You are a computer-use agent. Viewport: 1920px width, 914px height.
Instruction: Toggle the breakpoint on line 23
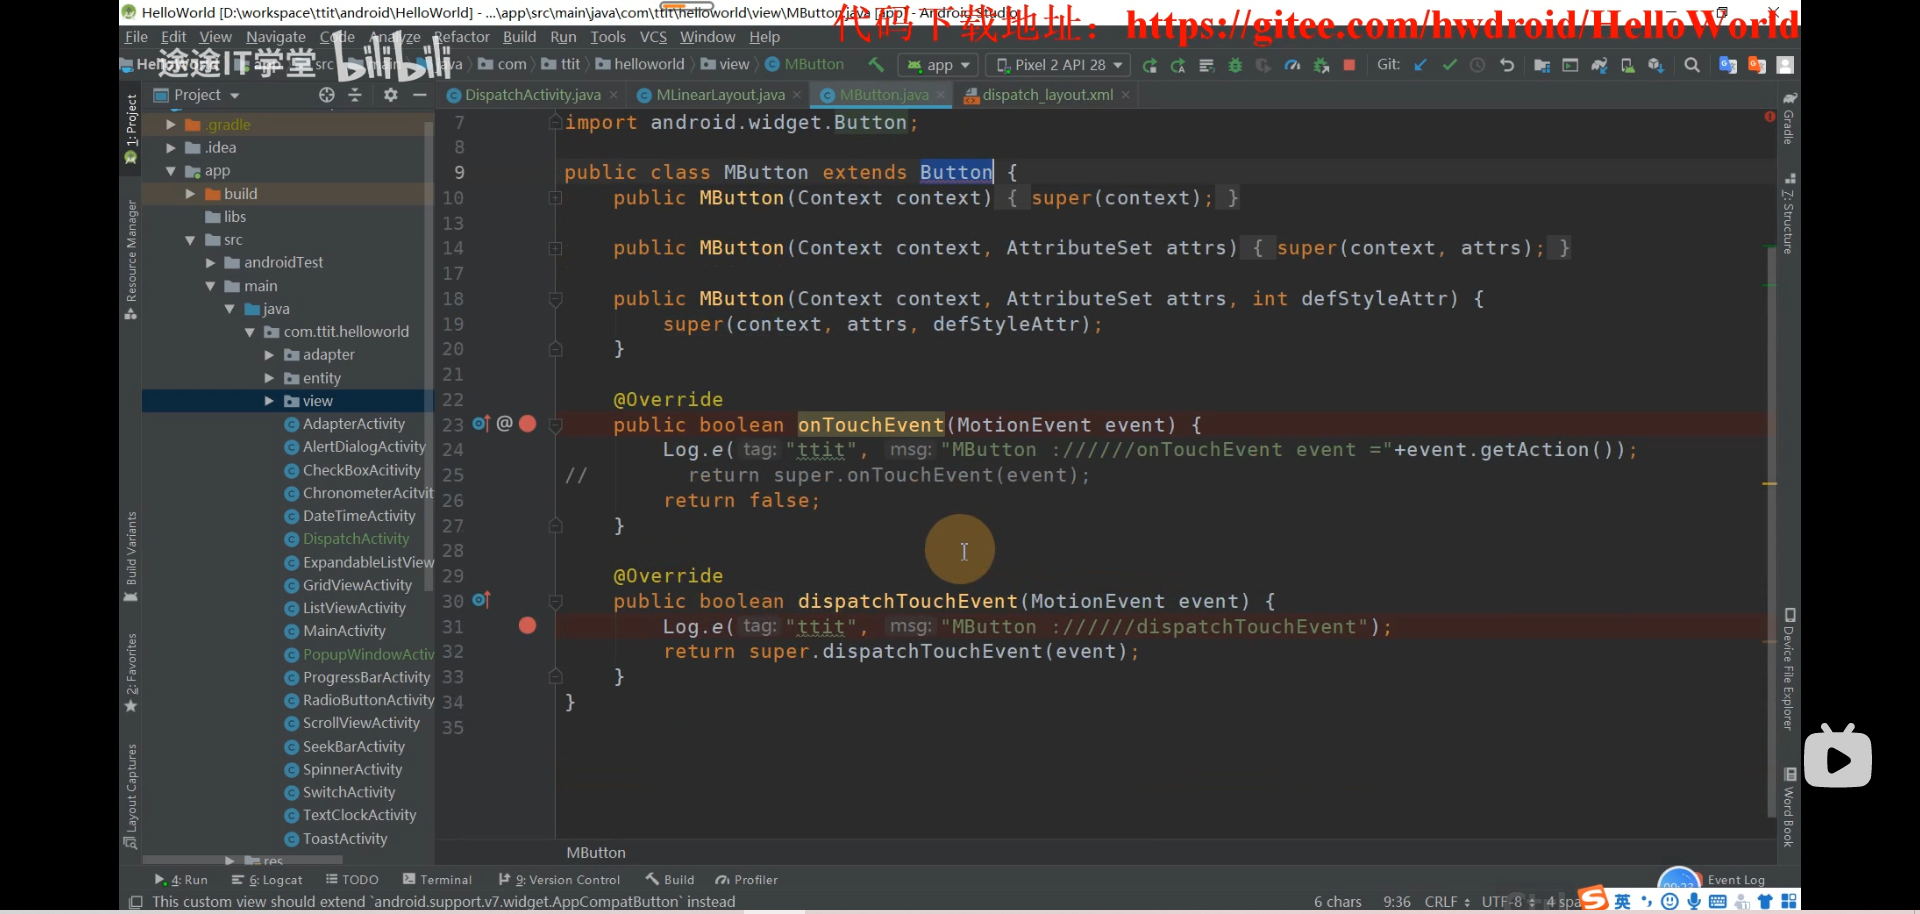(528, 424)
